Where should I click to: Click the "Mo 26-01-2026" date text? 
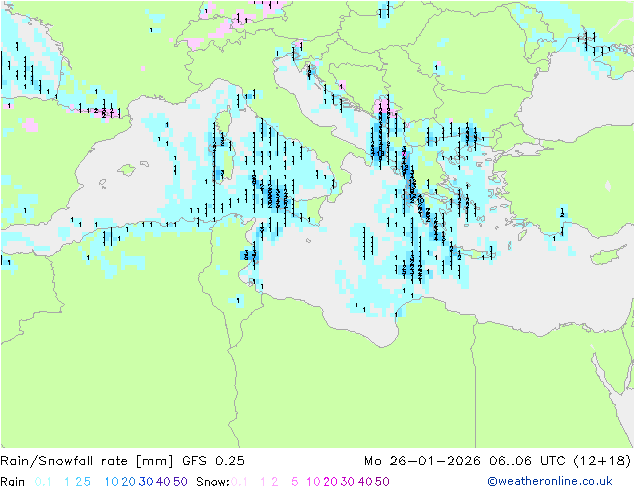coord(422,461)
